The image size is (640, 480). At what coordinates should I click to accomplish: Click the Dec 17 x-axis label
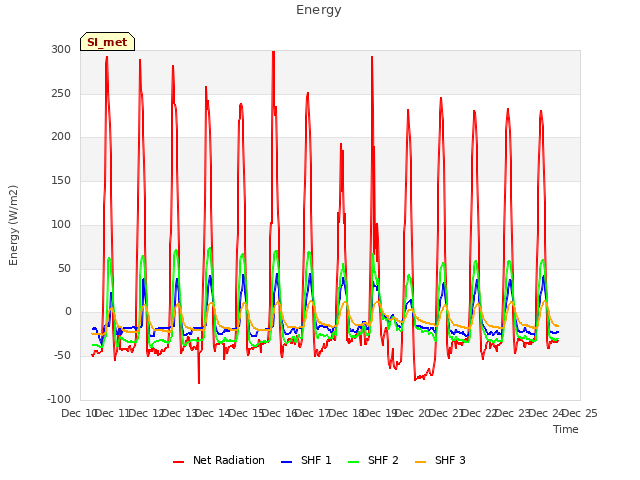[312, 413]
